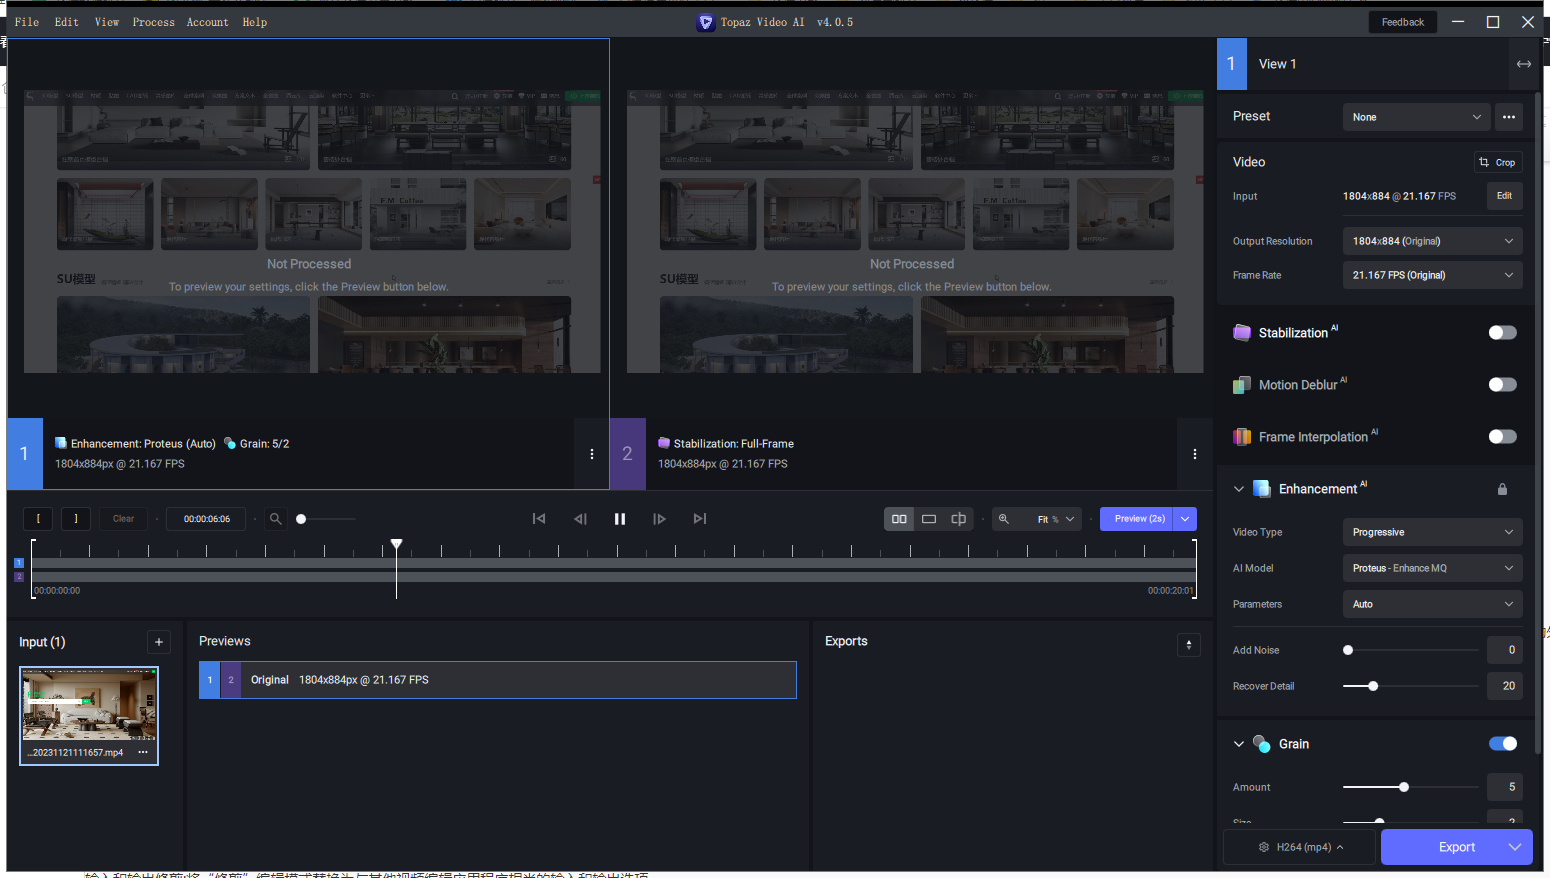Adjust the Grain Amount slider
This screenshot has width=1550, height=878.
1410,787
